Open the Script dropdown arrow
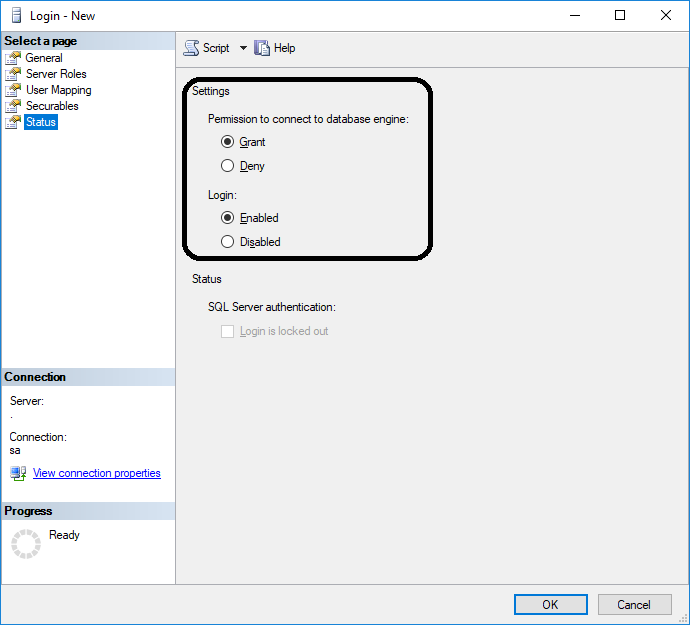Image resolution: width=690 pixels, height=625 pixels. pyautogui.click(x=243, y=48)
